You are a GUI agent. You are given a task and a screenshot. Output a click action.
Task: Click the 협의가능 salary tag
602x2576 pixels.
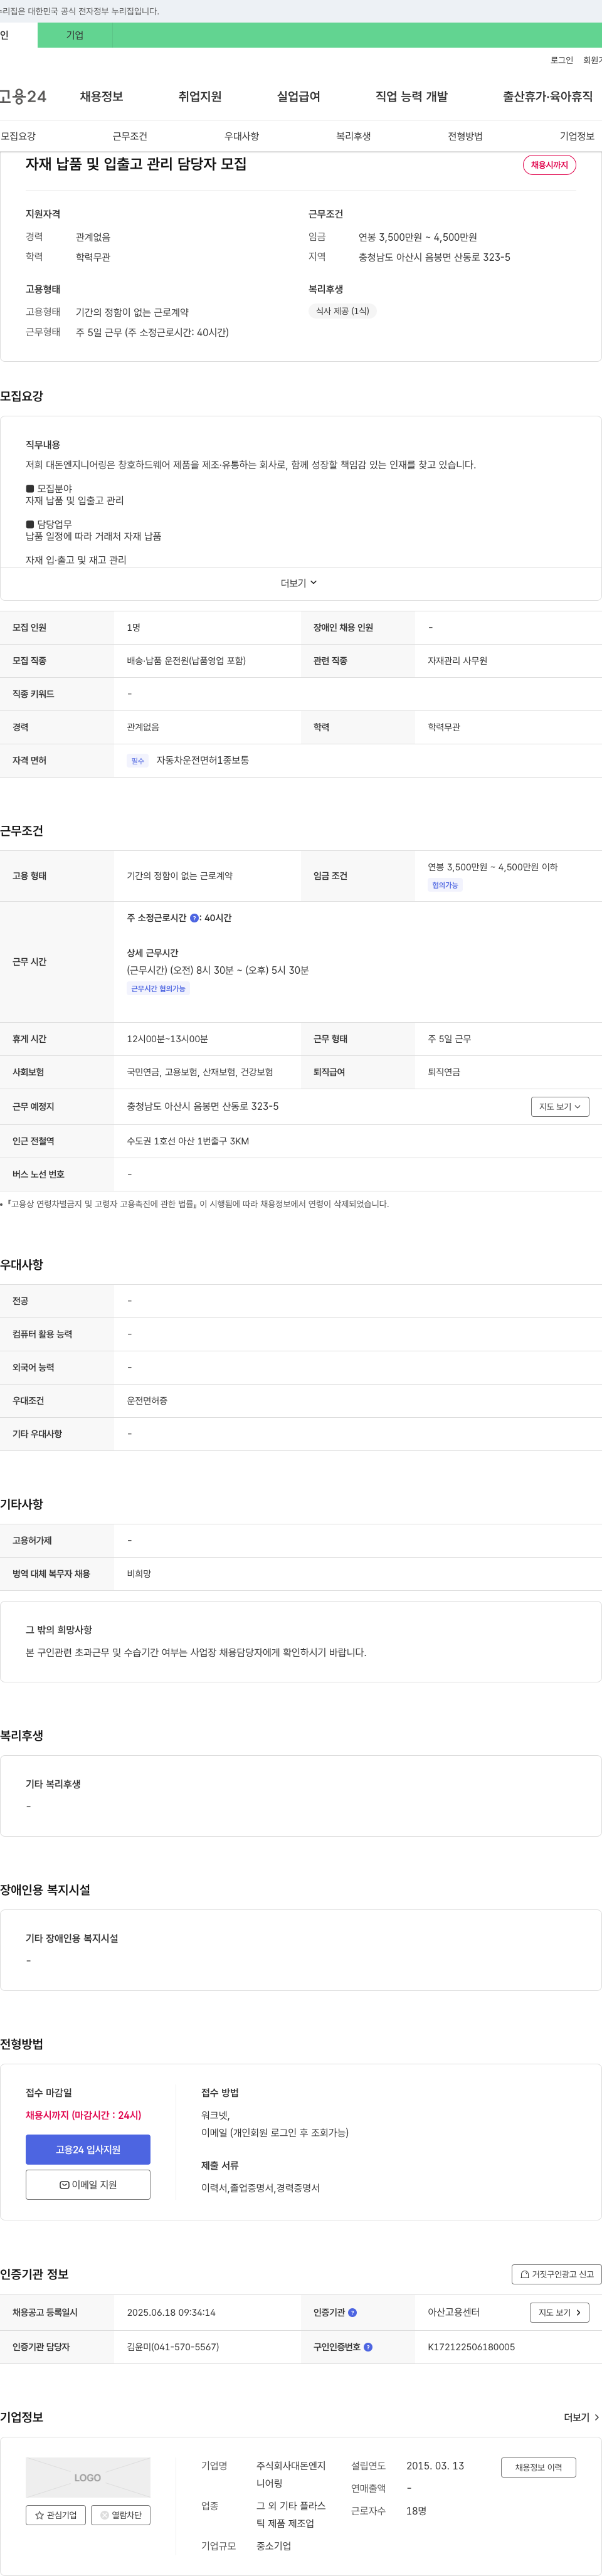click(445, 885)
